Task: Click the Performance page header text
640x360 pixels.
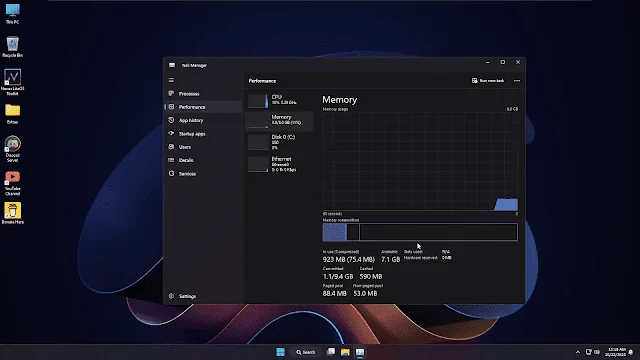Action: click(262, 81)
